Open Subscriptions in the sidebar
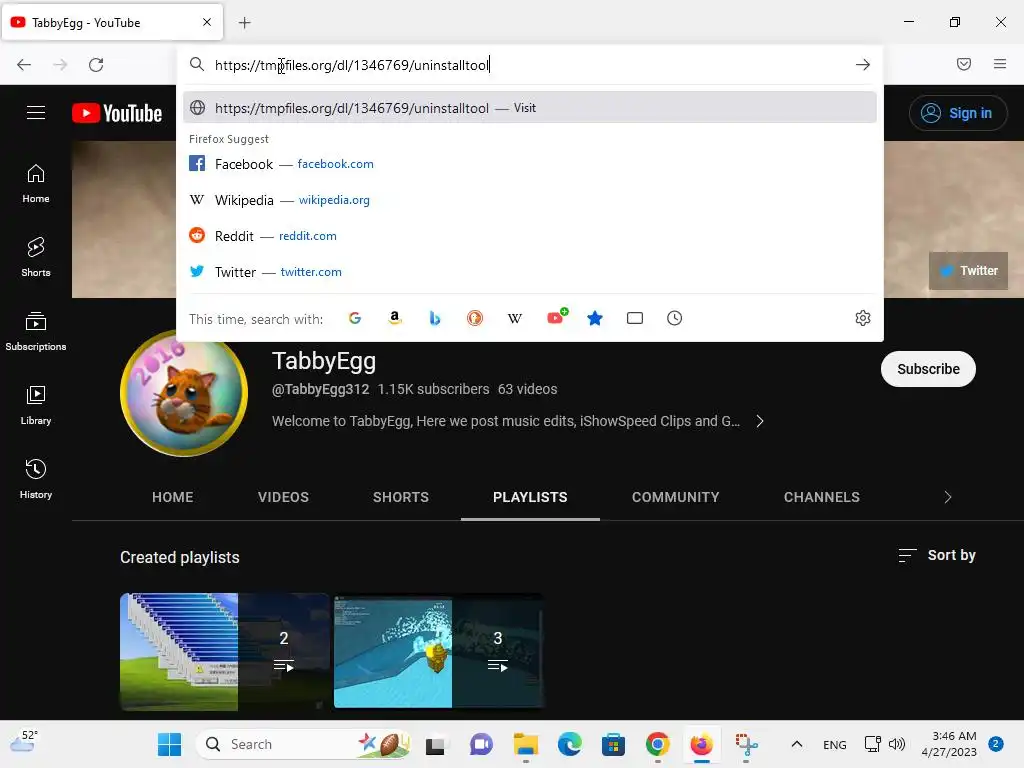Screen dimensions: 1024x768 point(36,331)
